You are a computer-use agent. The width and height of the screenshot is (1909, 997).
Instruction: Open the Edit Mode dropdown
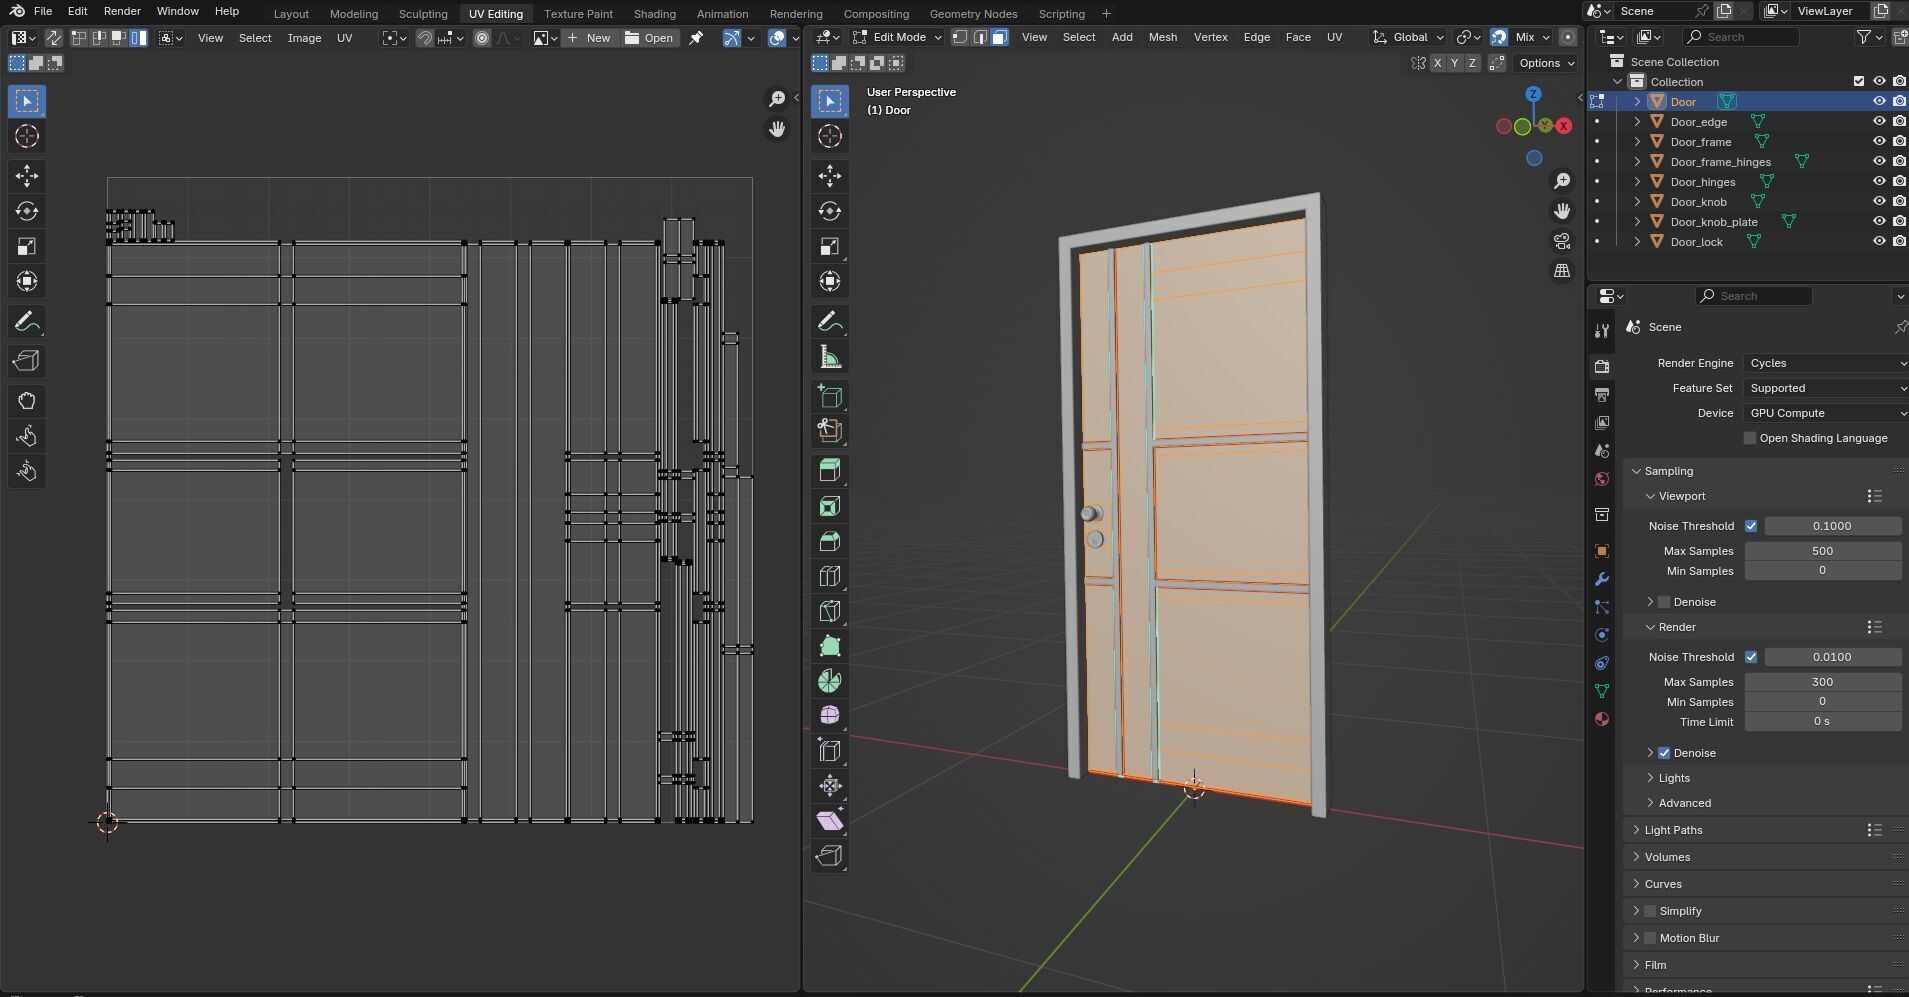(897, 37)
